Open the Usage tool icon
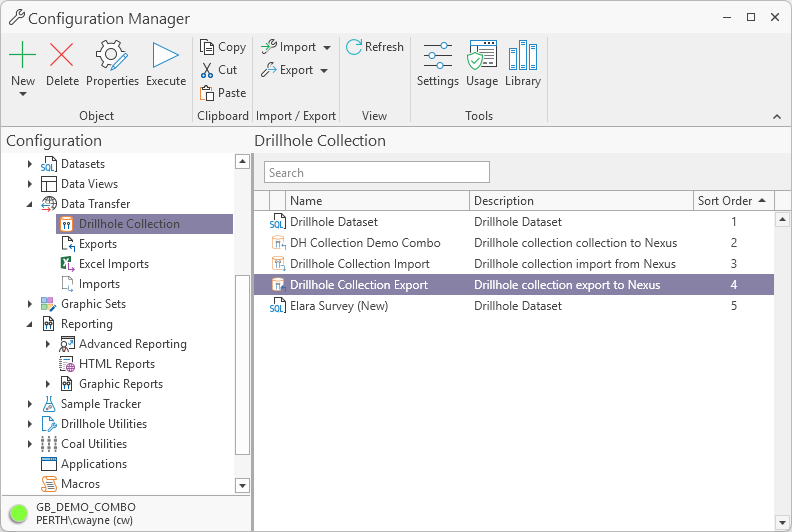792x532 pixels. [482, 55]
